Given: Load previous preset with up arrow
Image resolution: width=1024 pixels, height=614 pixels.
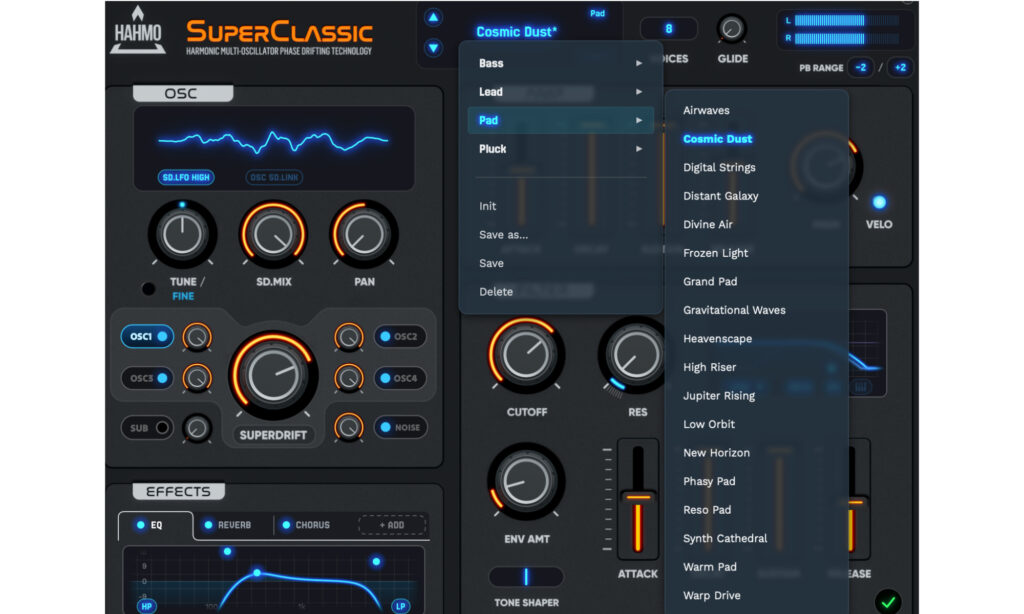Looking at the screenshot, I should pyautogui.click(x=433, y=18).
